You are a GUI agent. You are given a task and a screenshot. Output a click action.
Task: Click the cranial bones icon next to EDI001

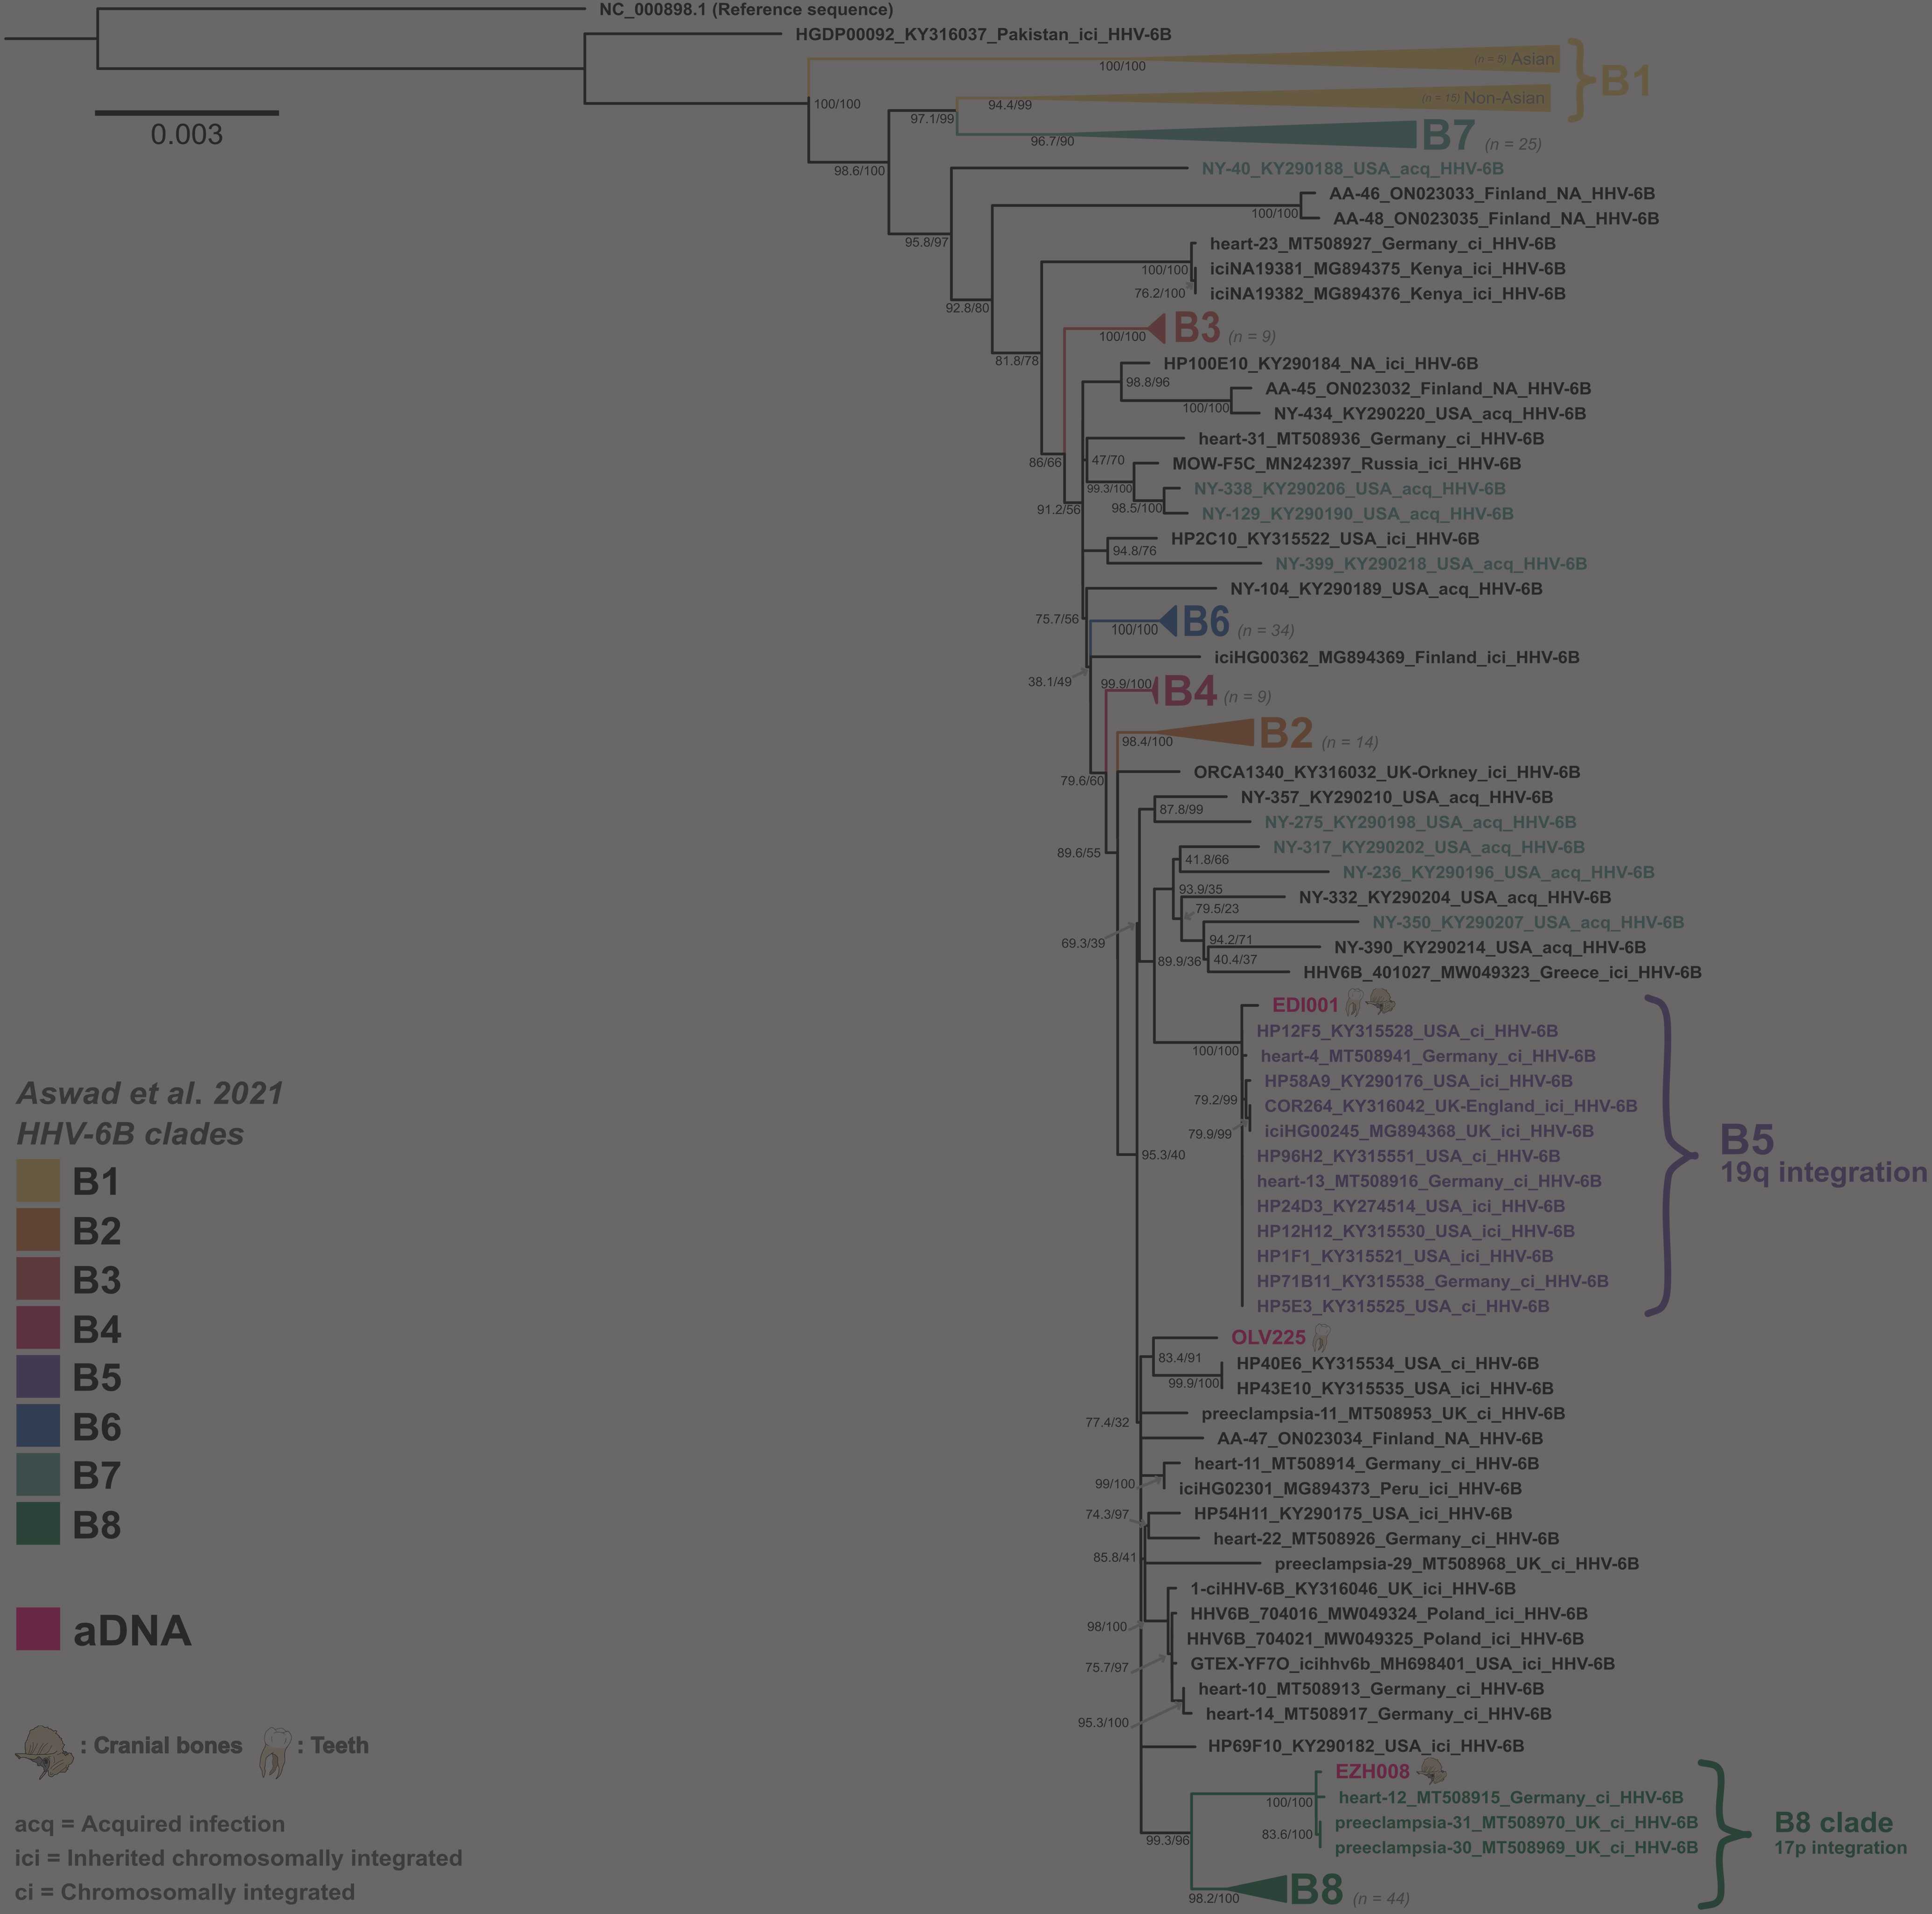coord(1381,1001)
